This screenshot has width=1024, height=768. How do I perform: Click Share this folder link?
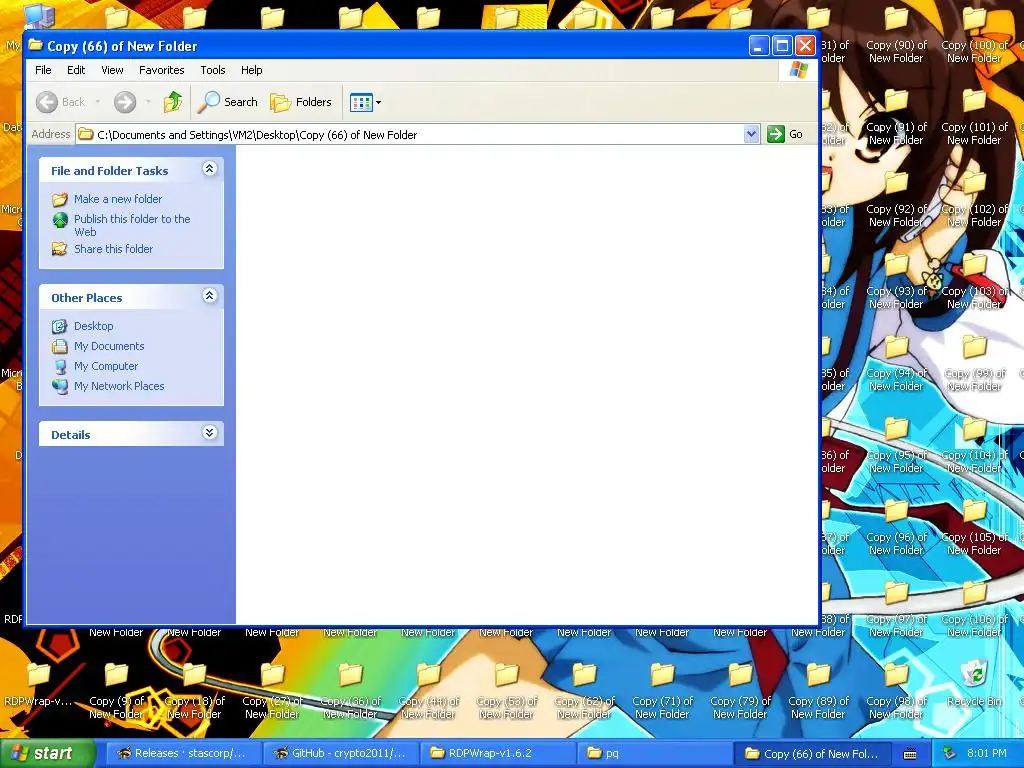113,249
